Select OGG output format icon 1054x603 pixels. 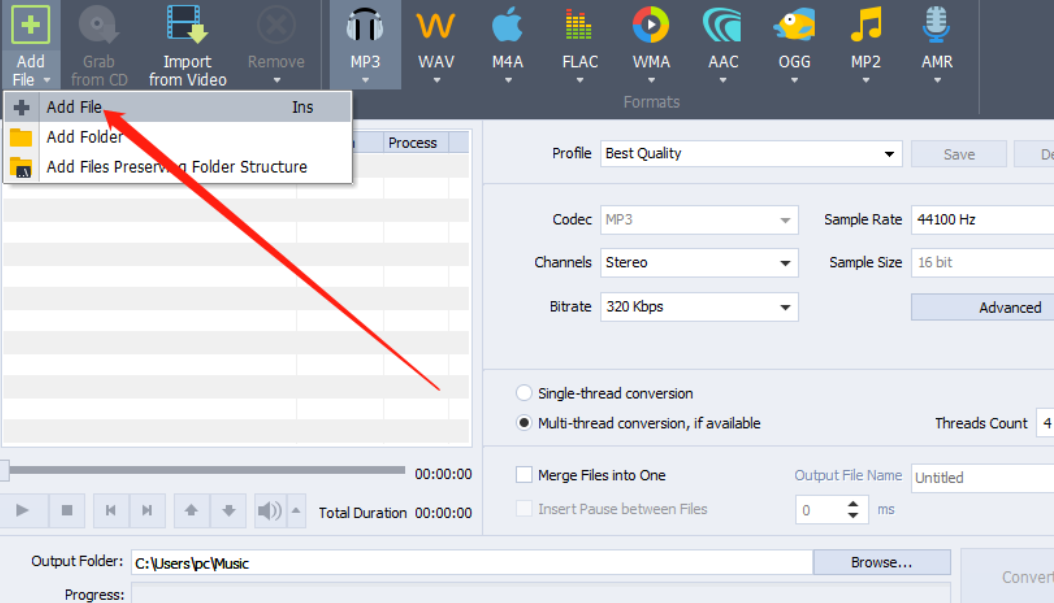pyautogui.click(x=795, y=26)
